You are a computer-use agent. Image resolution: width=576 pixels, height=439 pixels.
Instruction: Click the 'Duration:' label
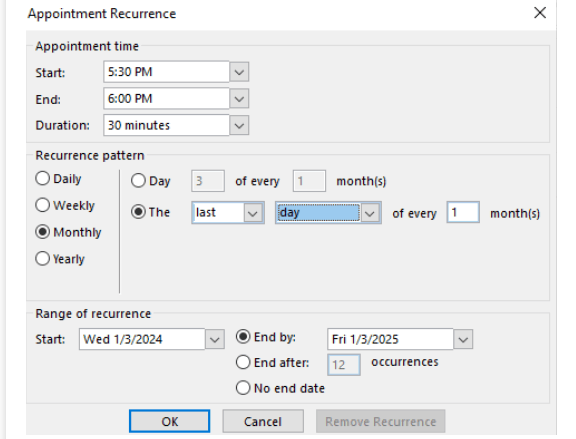click(62, 125)
